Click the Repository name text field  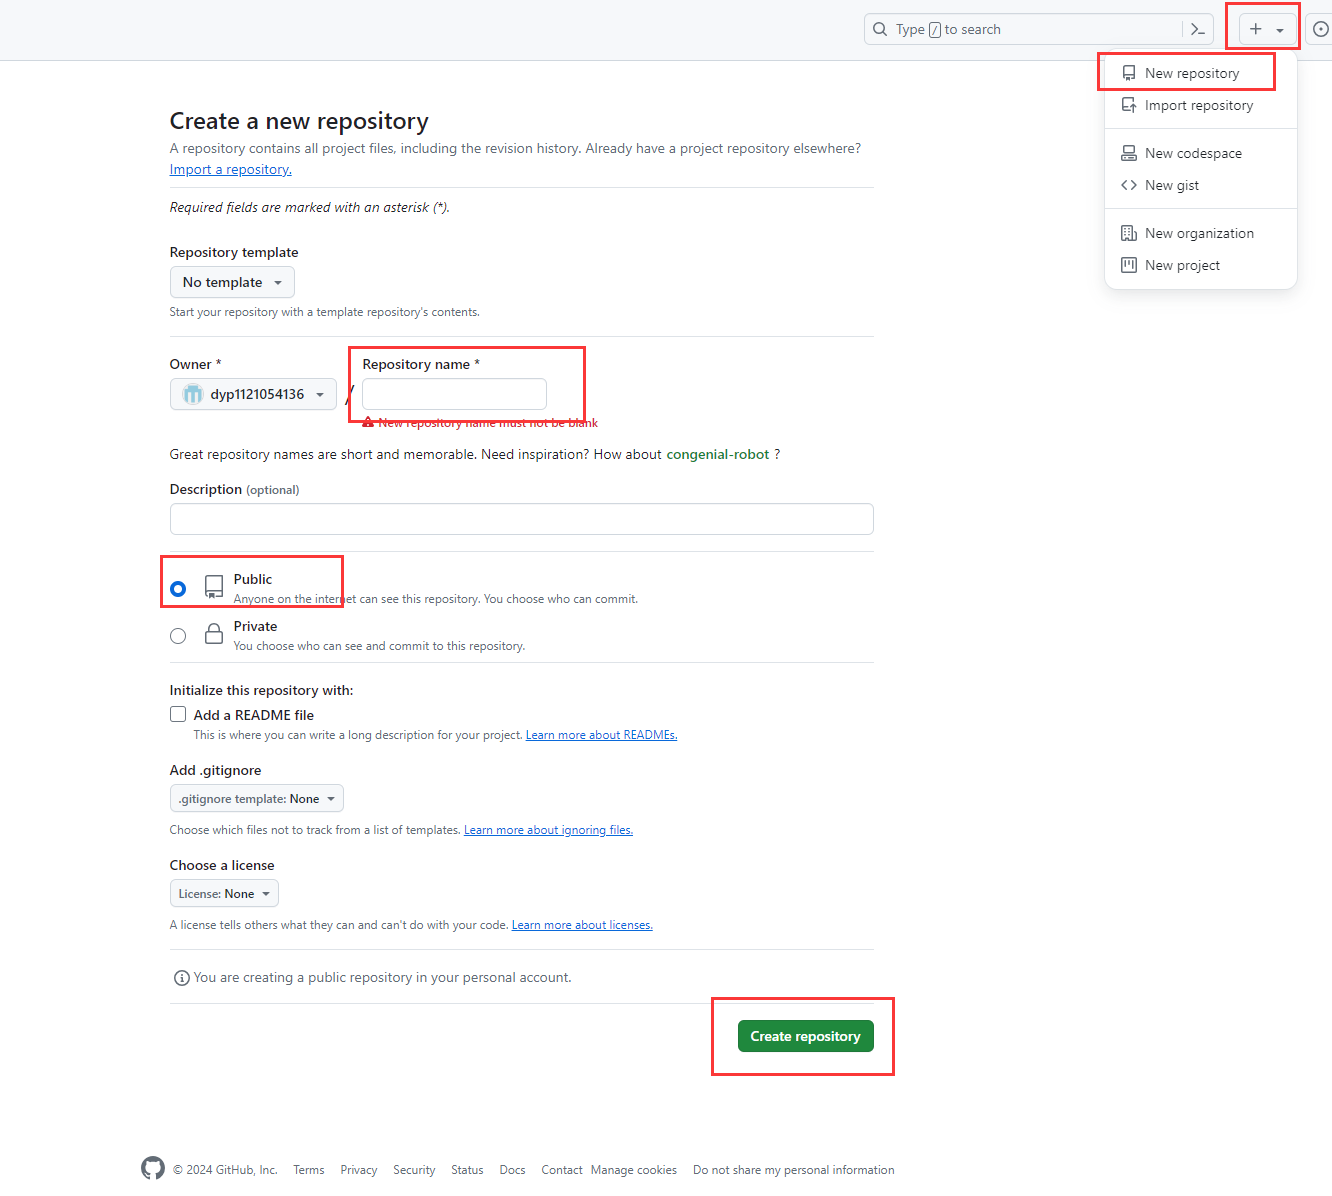[454, 394]
